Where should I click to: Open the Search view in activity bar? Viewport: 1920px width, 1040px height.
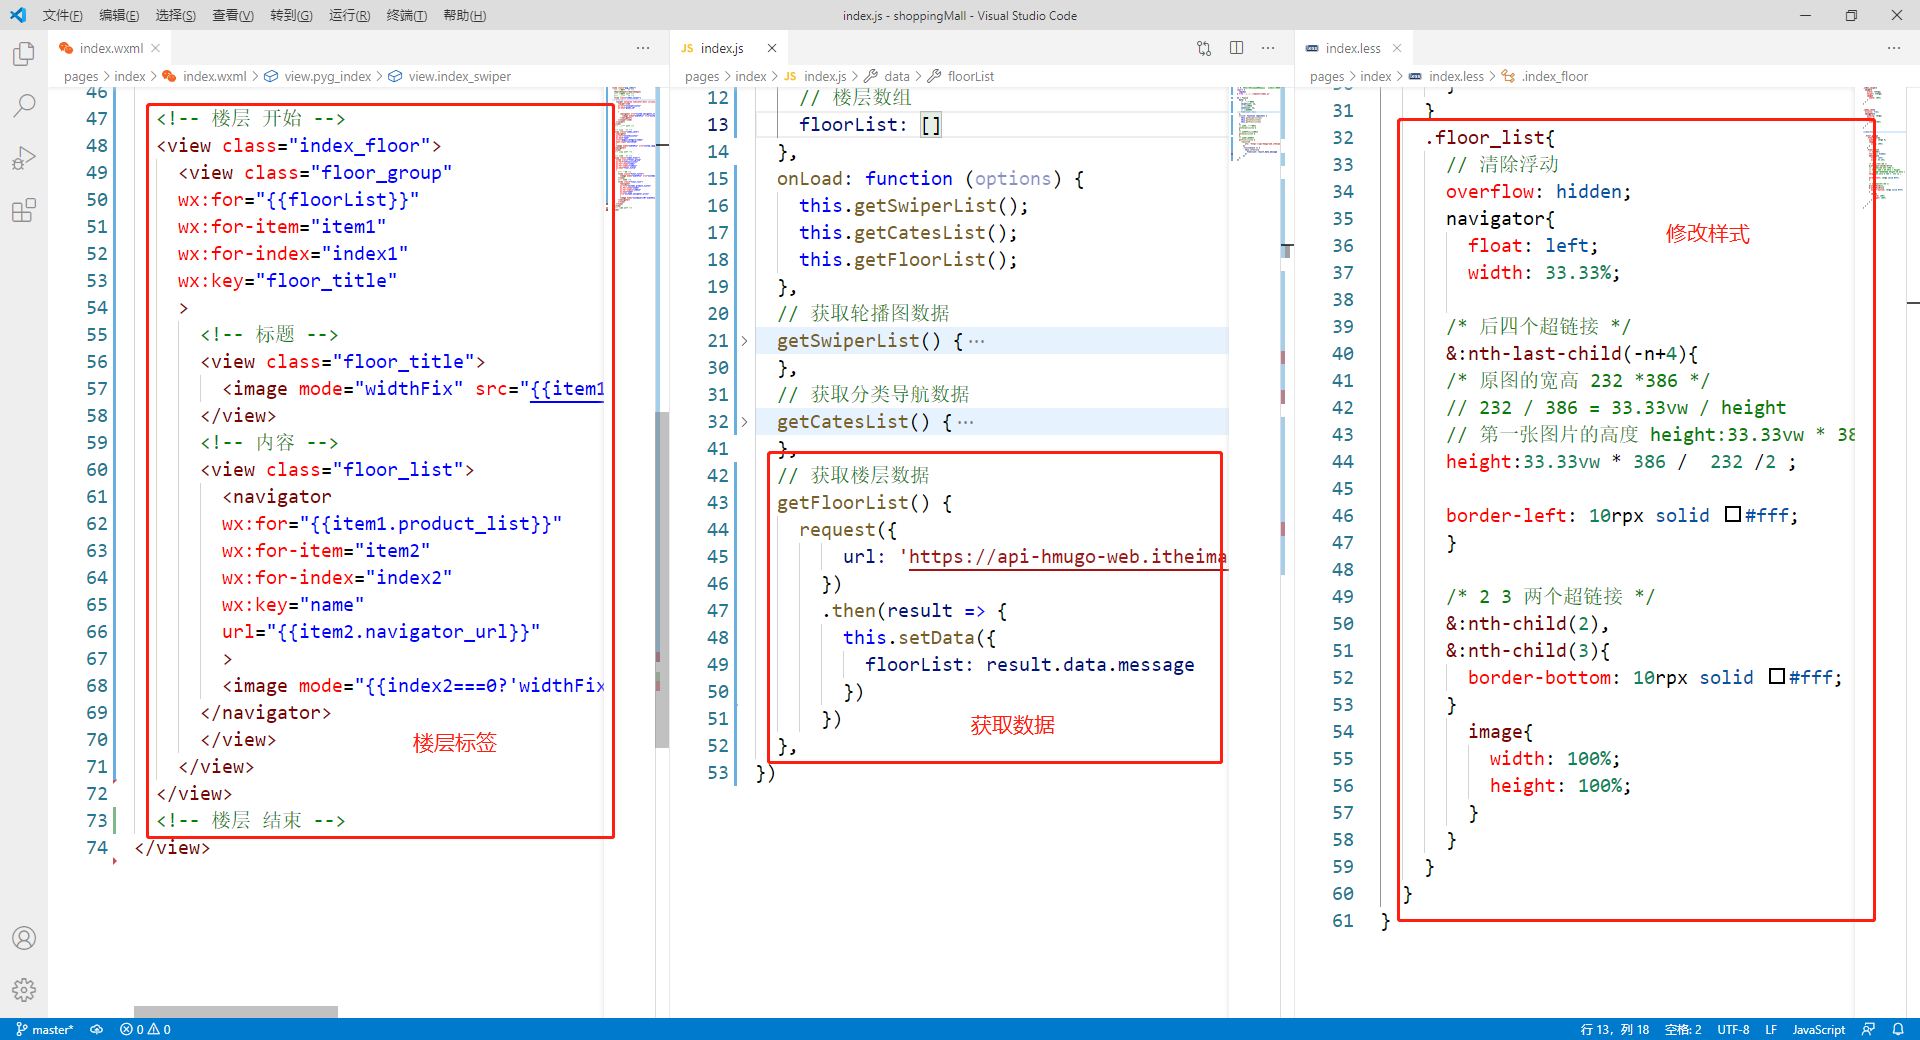(24, 105)
